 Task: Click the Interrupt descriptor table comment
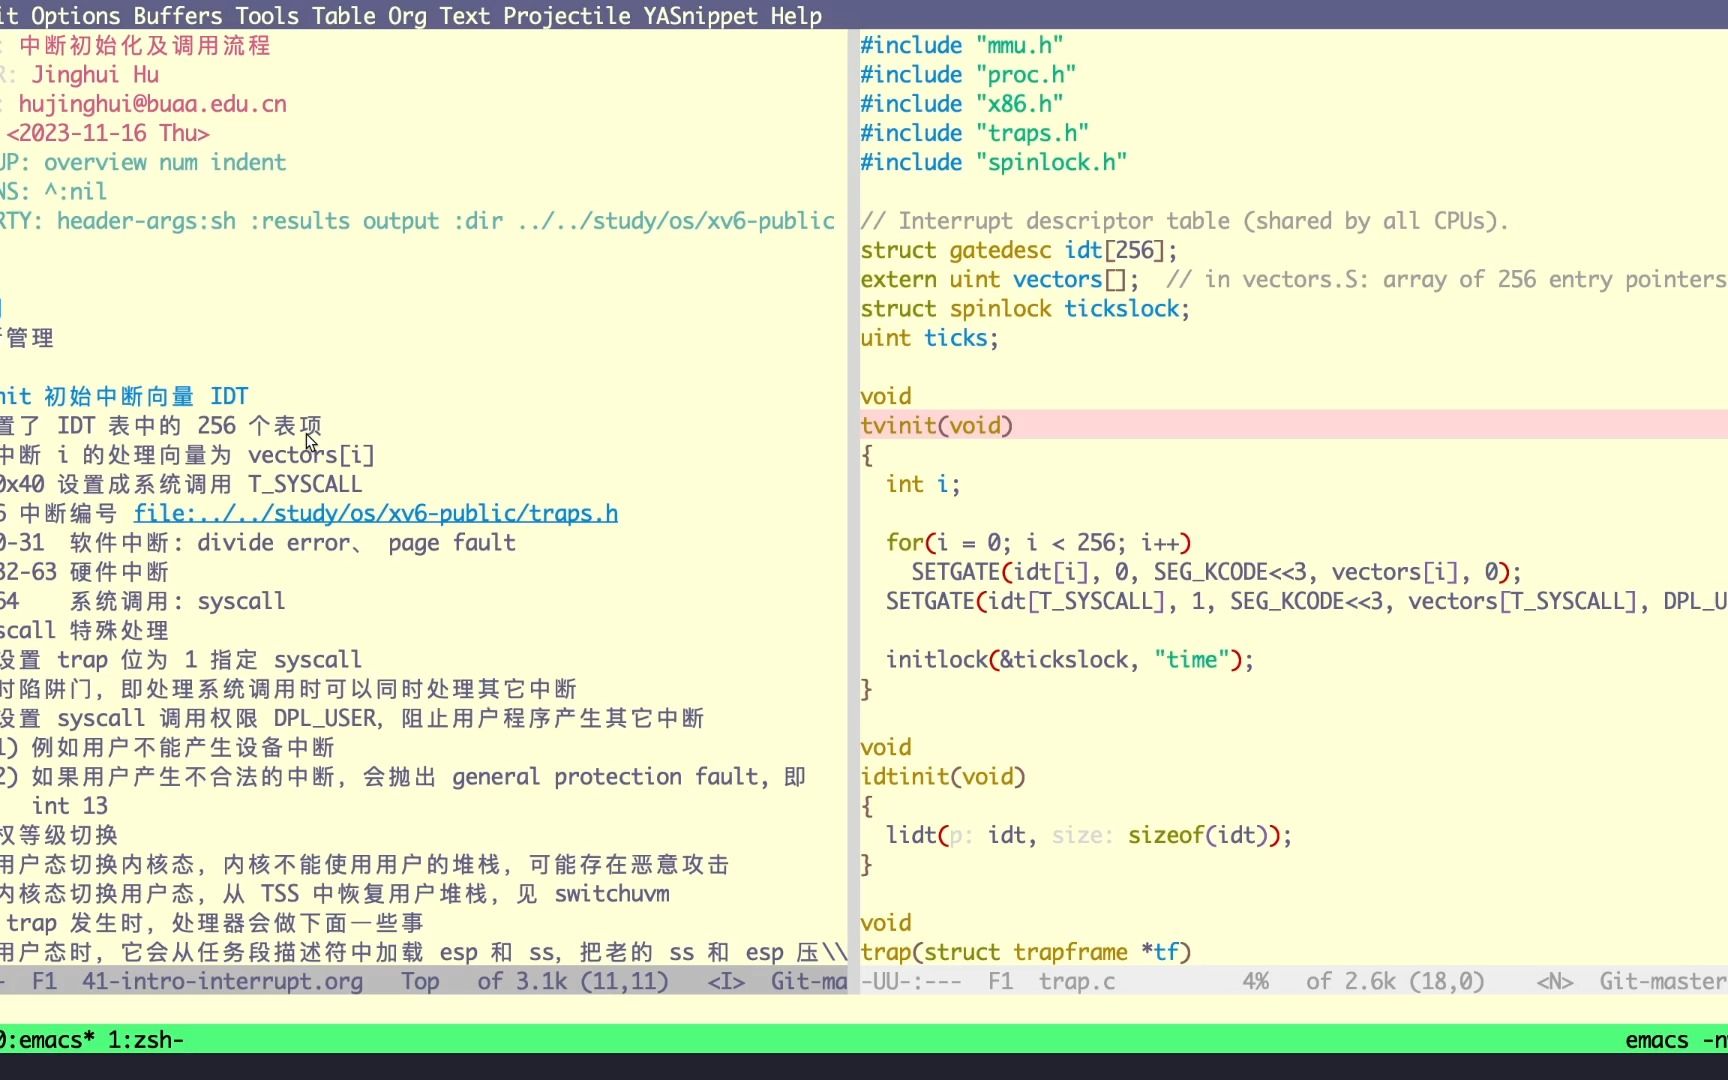pyautogui.click(x=1184, y=220)
